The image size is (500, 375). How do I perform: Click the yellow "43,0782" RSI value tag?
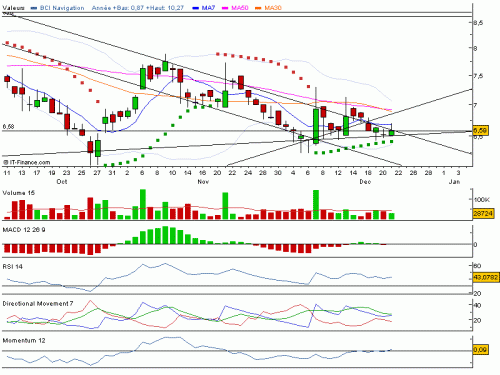coord(486,277)
